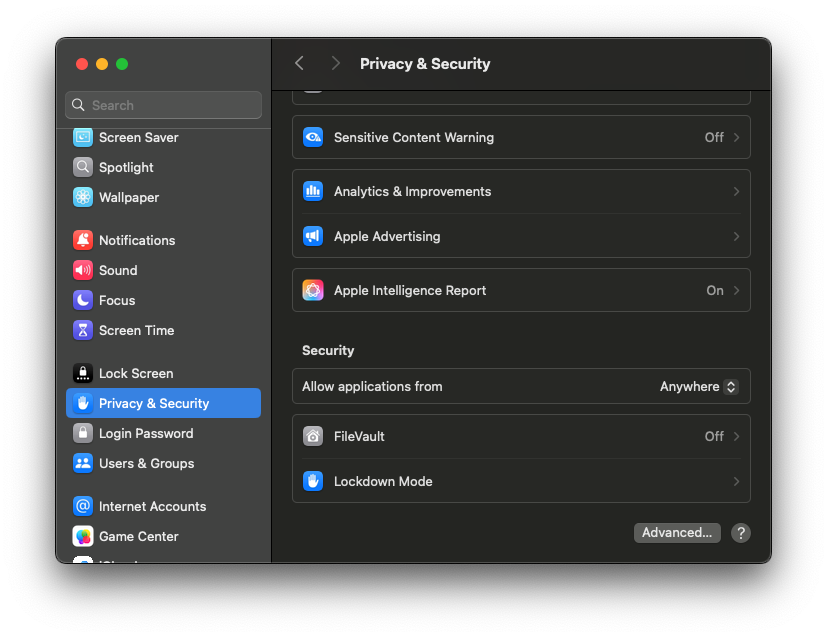
Task: Open the Login Password pane
Action: [x=164, y=433]
